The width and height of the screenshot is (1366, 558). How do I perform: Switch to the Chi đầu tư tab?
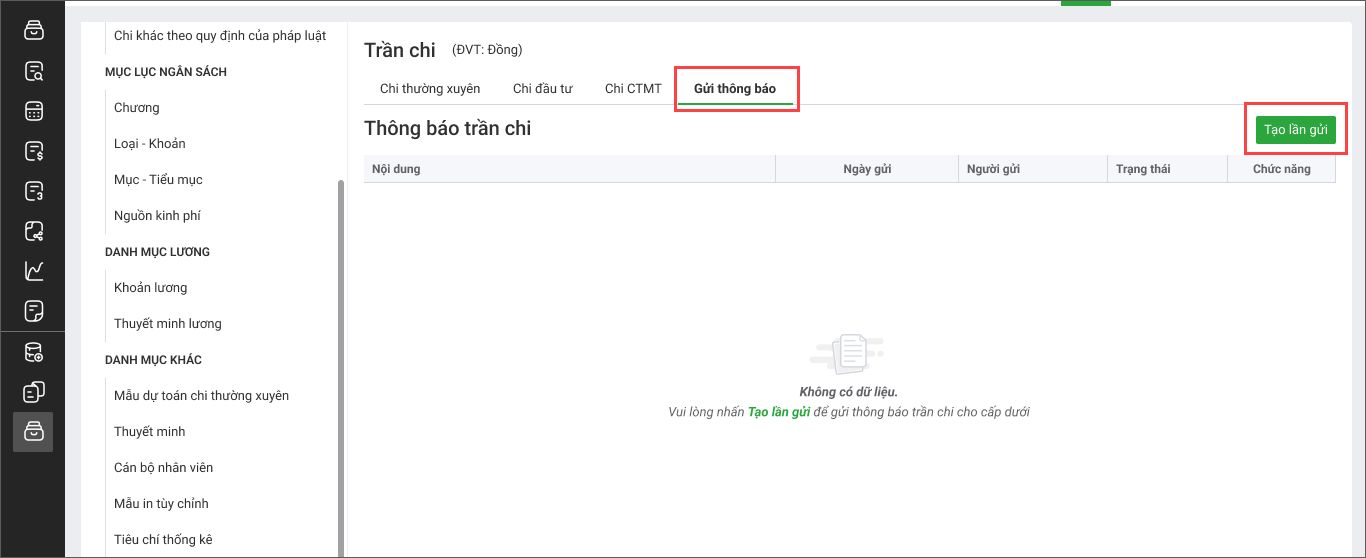[x=543, y=88]
